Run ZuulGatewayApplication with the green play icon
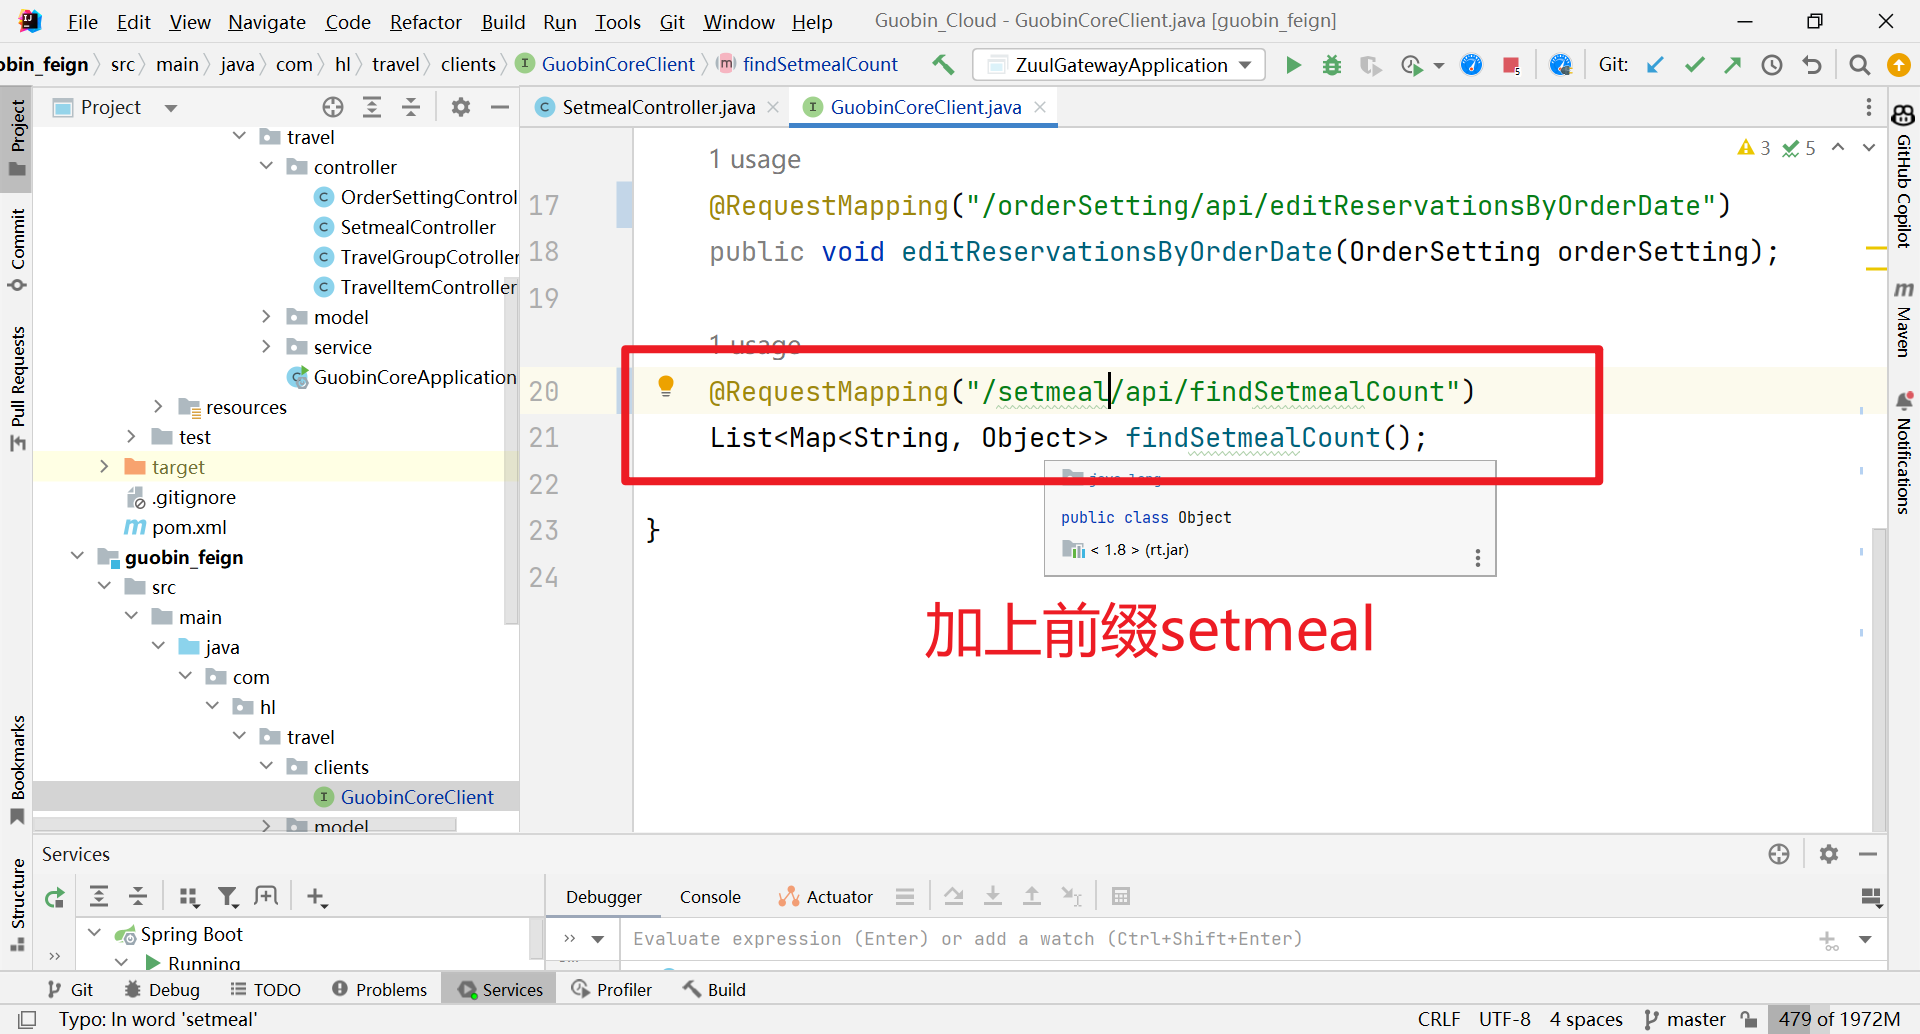 click(1293, 65)
